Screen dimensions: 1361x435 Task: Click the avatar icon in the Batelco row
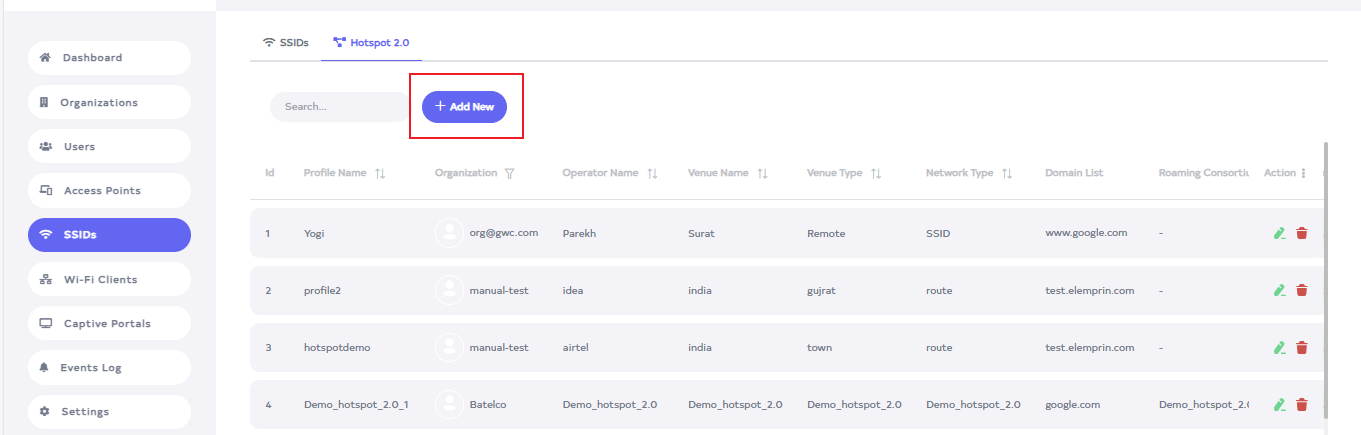(449, 405)
